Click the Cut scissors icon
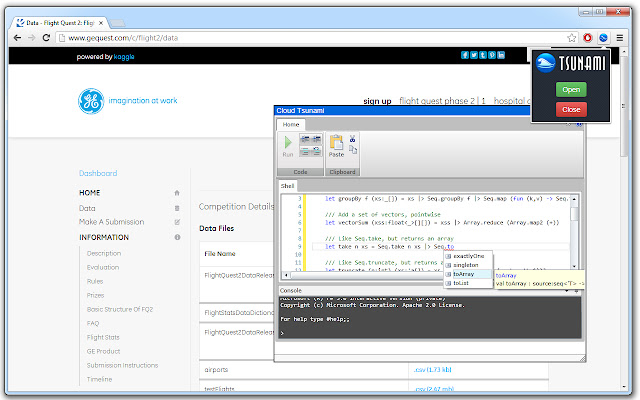 [x=352, y=139]
